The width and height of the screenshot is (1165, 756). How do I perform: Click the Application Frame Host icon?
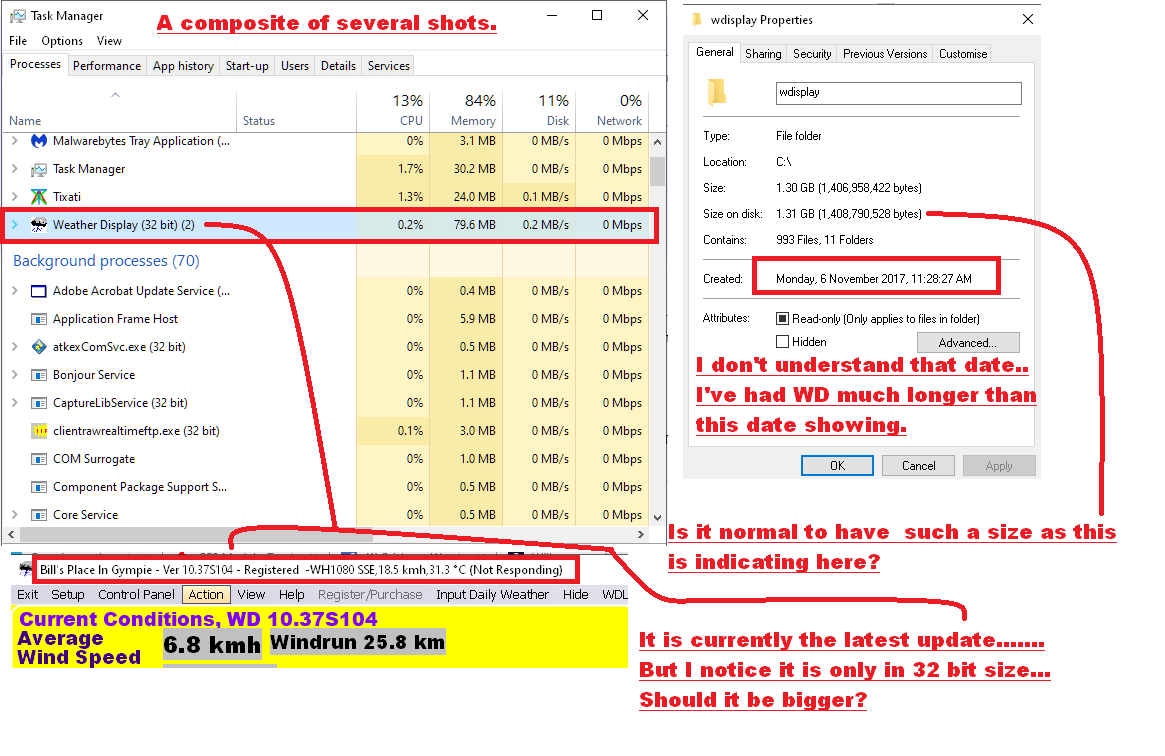39,319
